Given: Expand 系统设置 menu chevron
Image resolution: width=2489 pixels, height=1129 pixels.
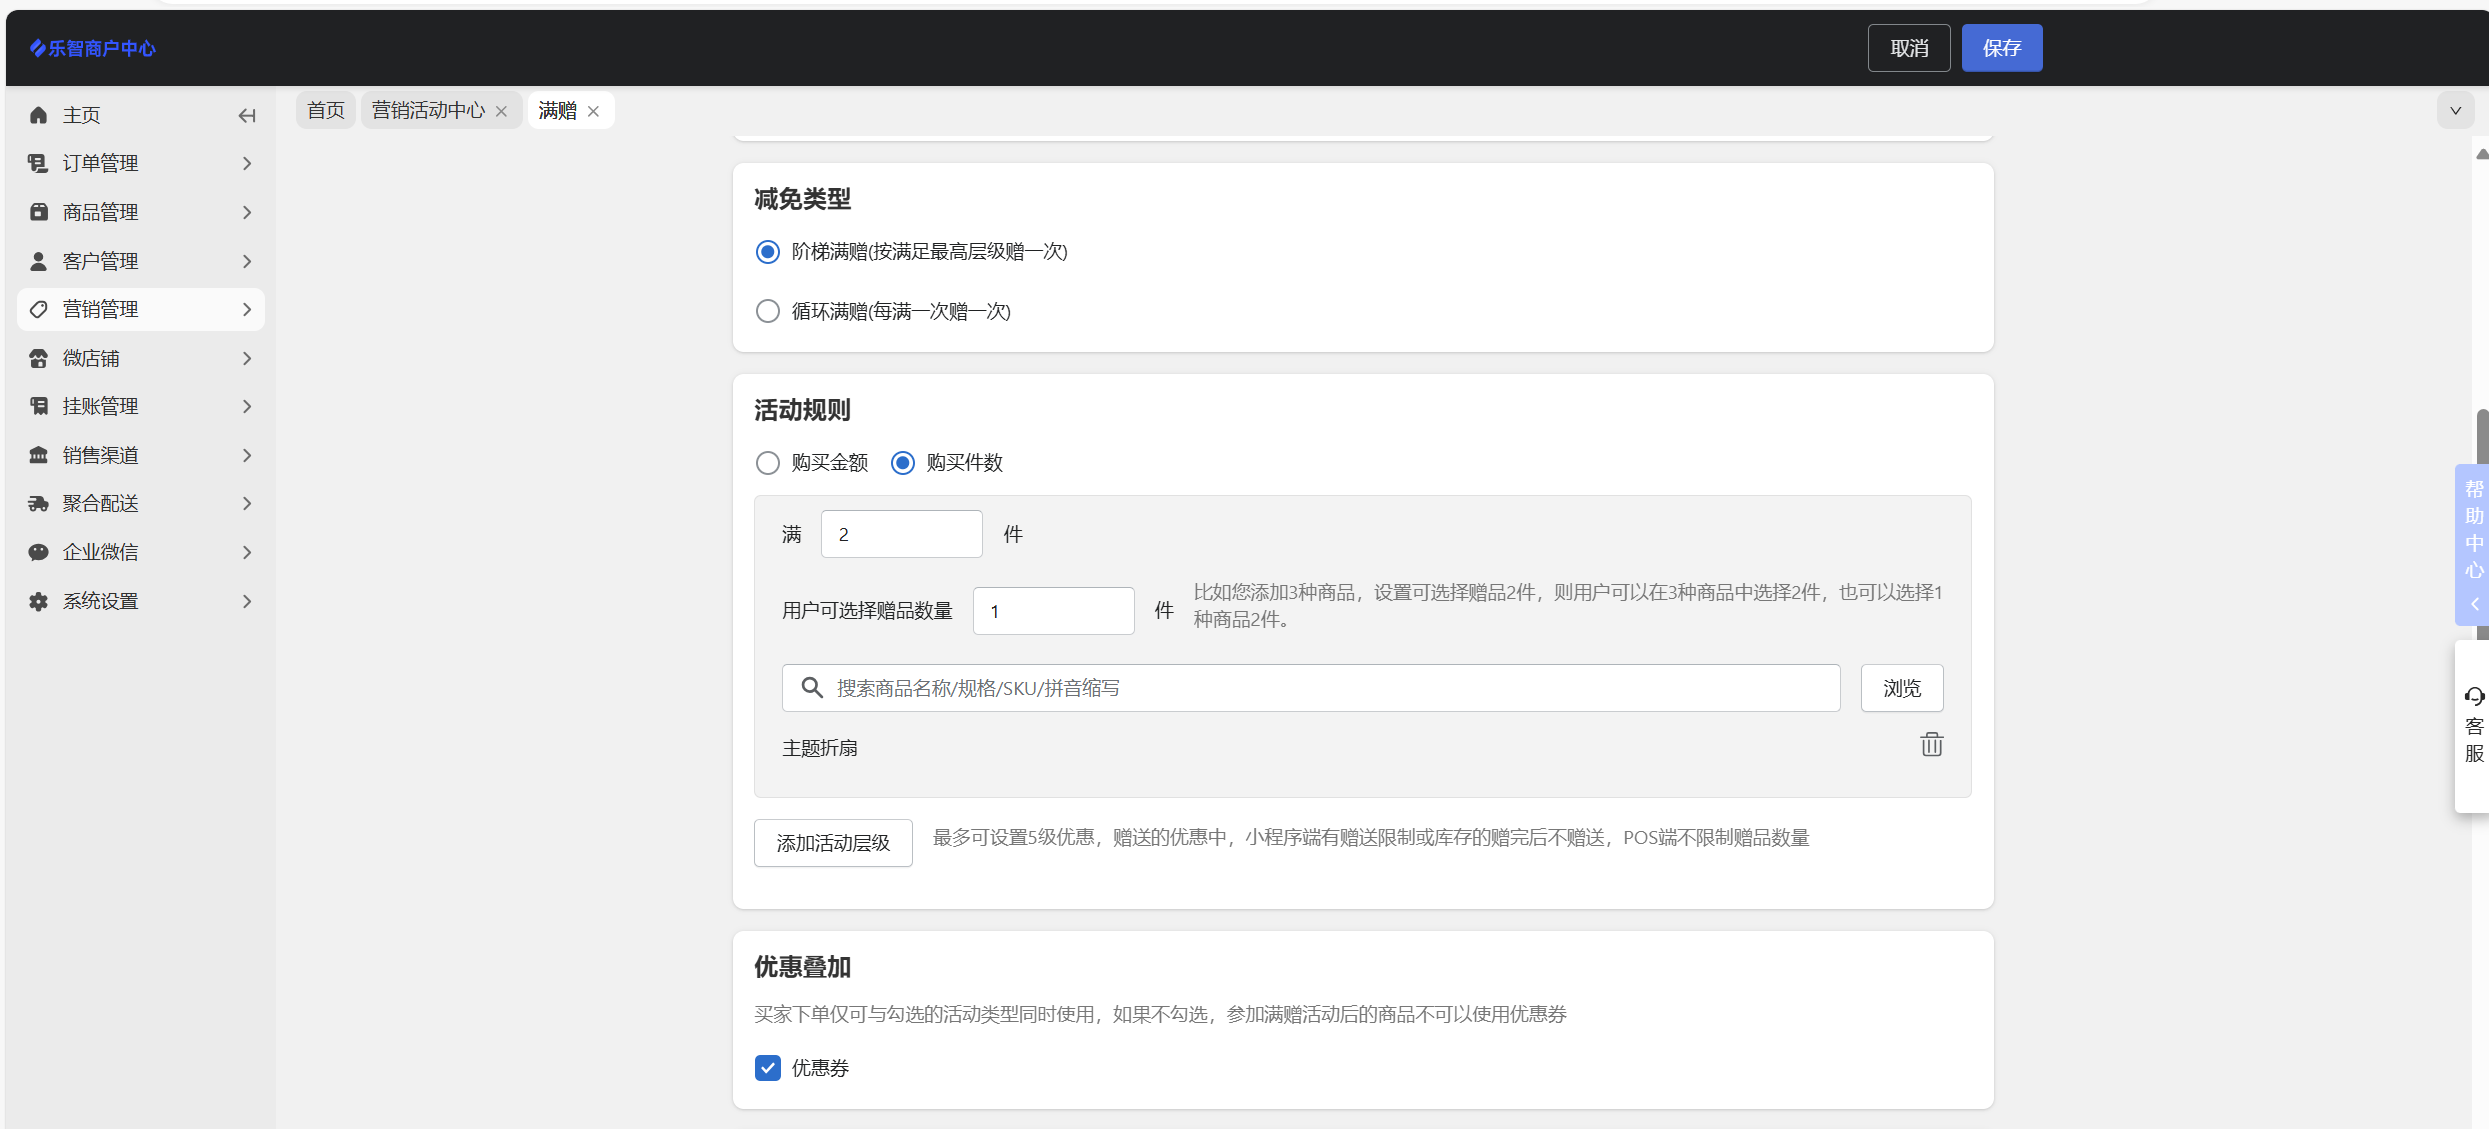Looking at the screenshot, I should [246, 601].
